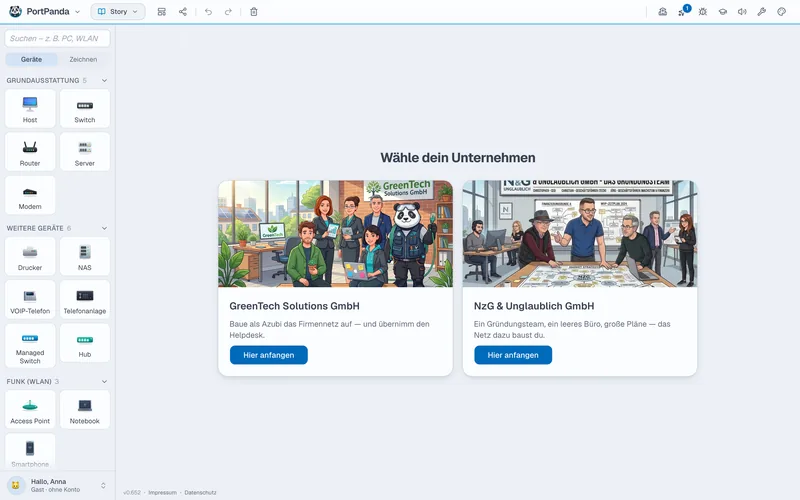
Task: Open the Story mode dropdown
Action: point(118,11)
